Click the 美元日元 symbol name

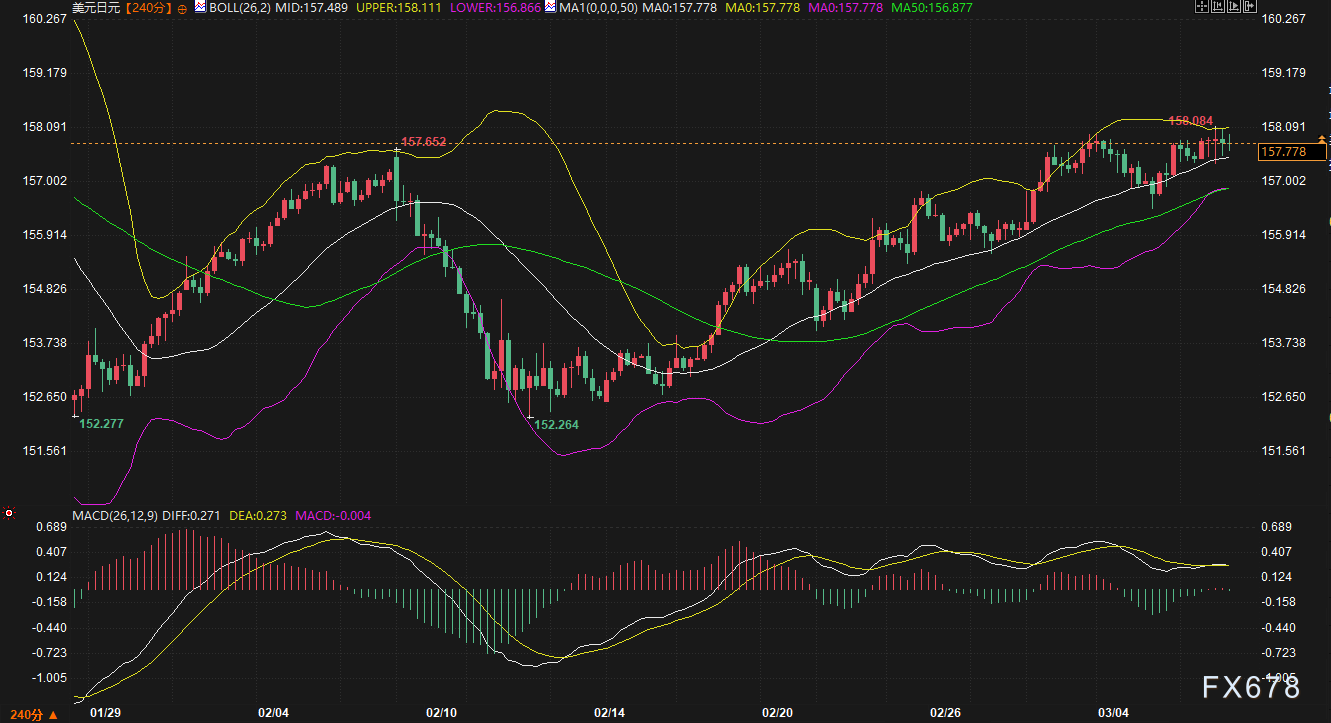[95, 7]
